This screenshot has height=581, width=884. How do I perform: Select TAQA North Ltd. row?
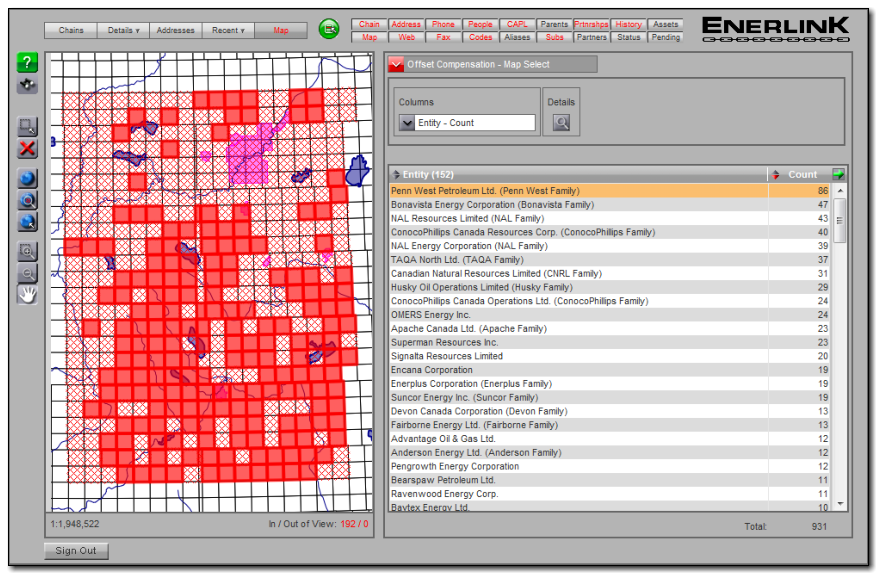(611, 260)
